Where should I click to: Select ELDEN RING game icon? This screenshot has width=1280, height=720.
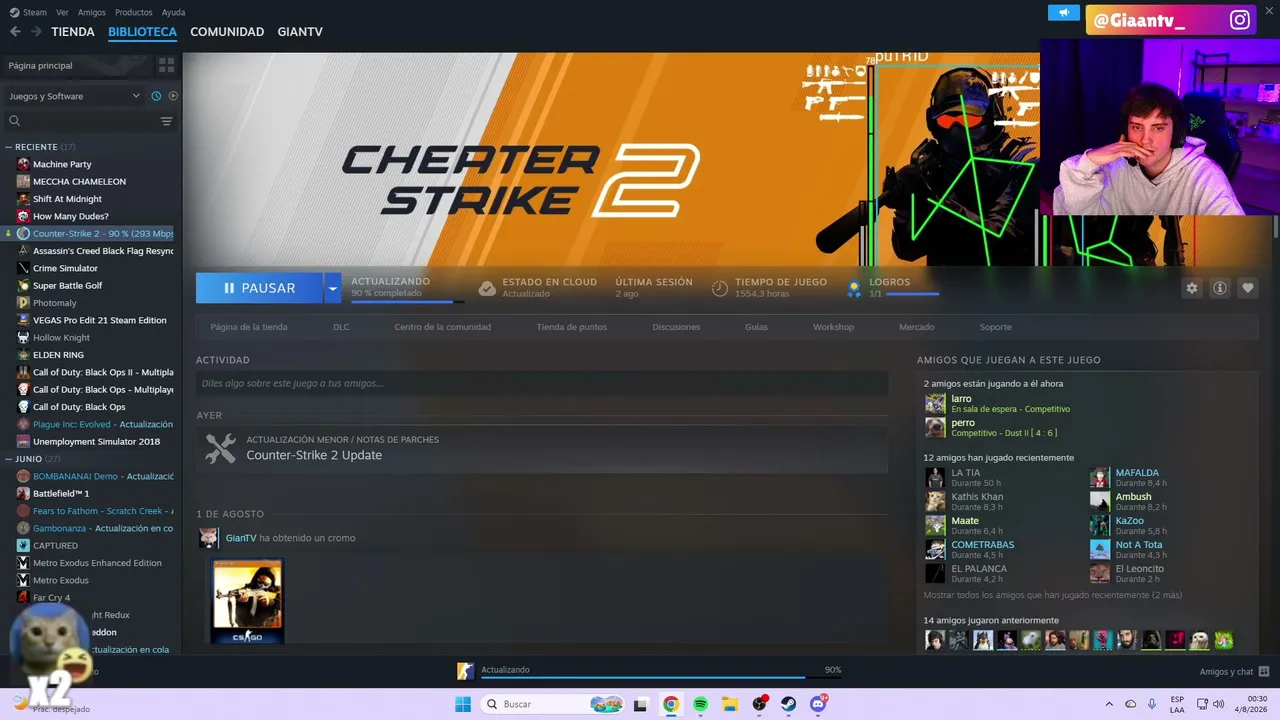tap(23, 355)
